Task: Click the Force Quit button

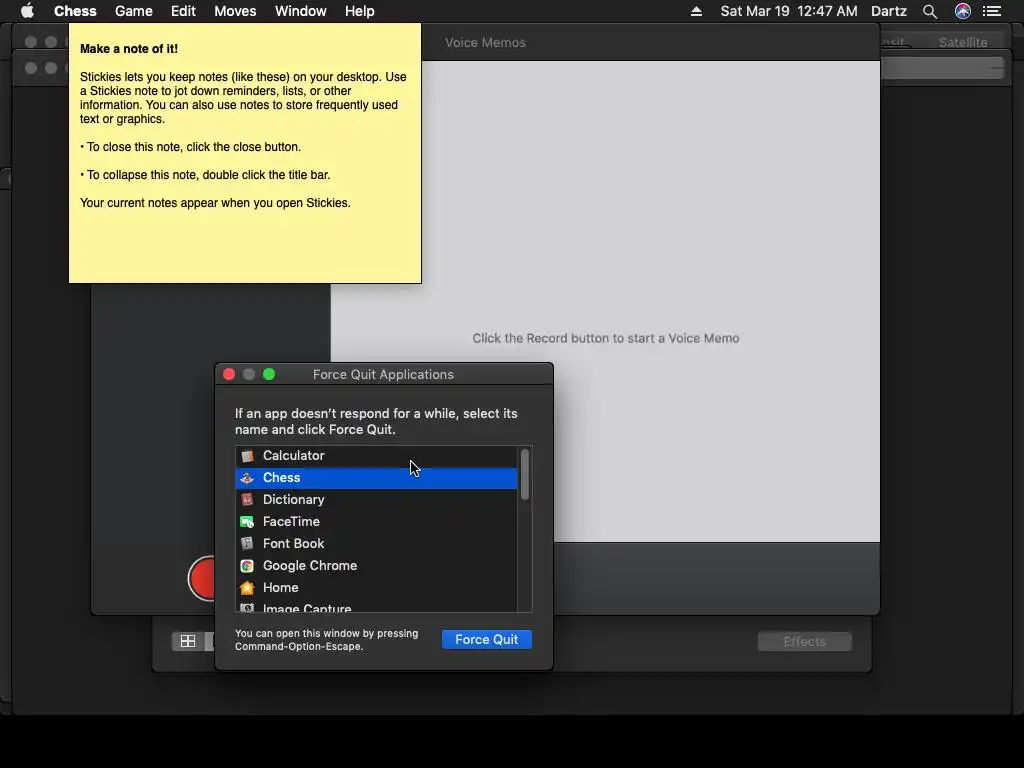Action: tap(487, 639)
